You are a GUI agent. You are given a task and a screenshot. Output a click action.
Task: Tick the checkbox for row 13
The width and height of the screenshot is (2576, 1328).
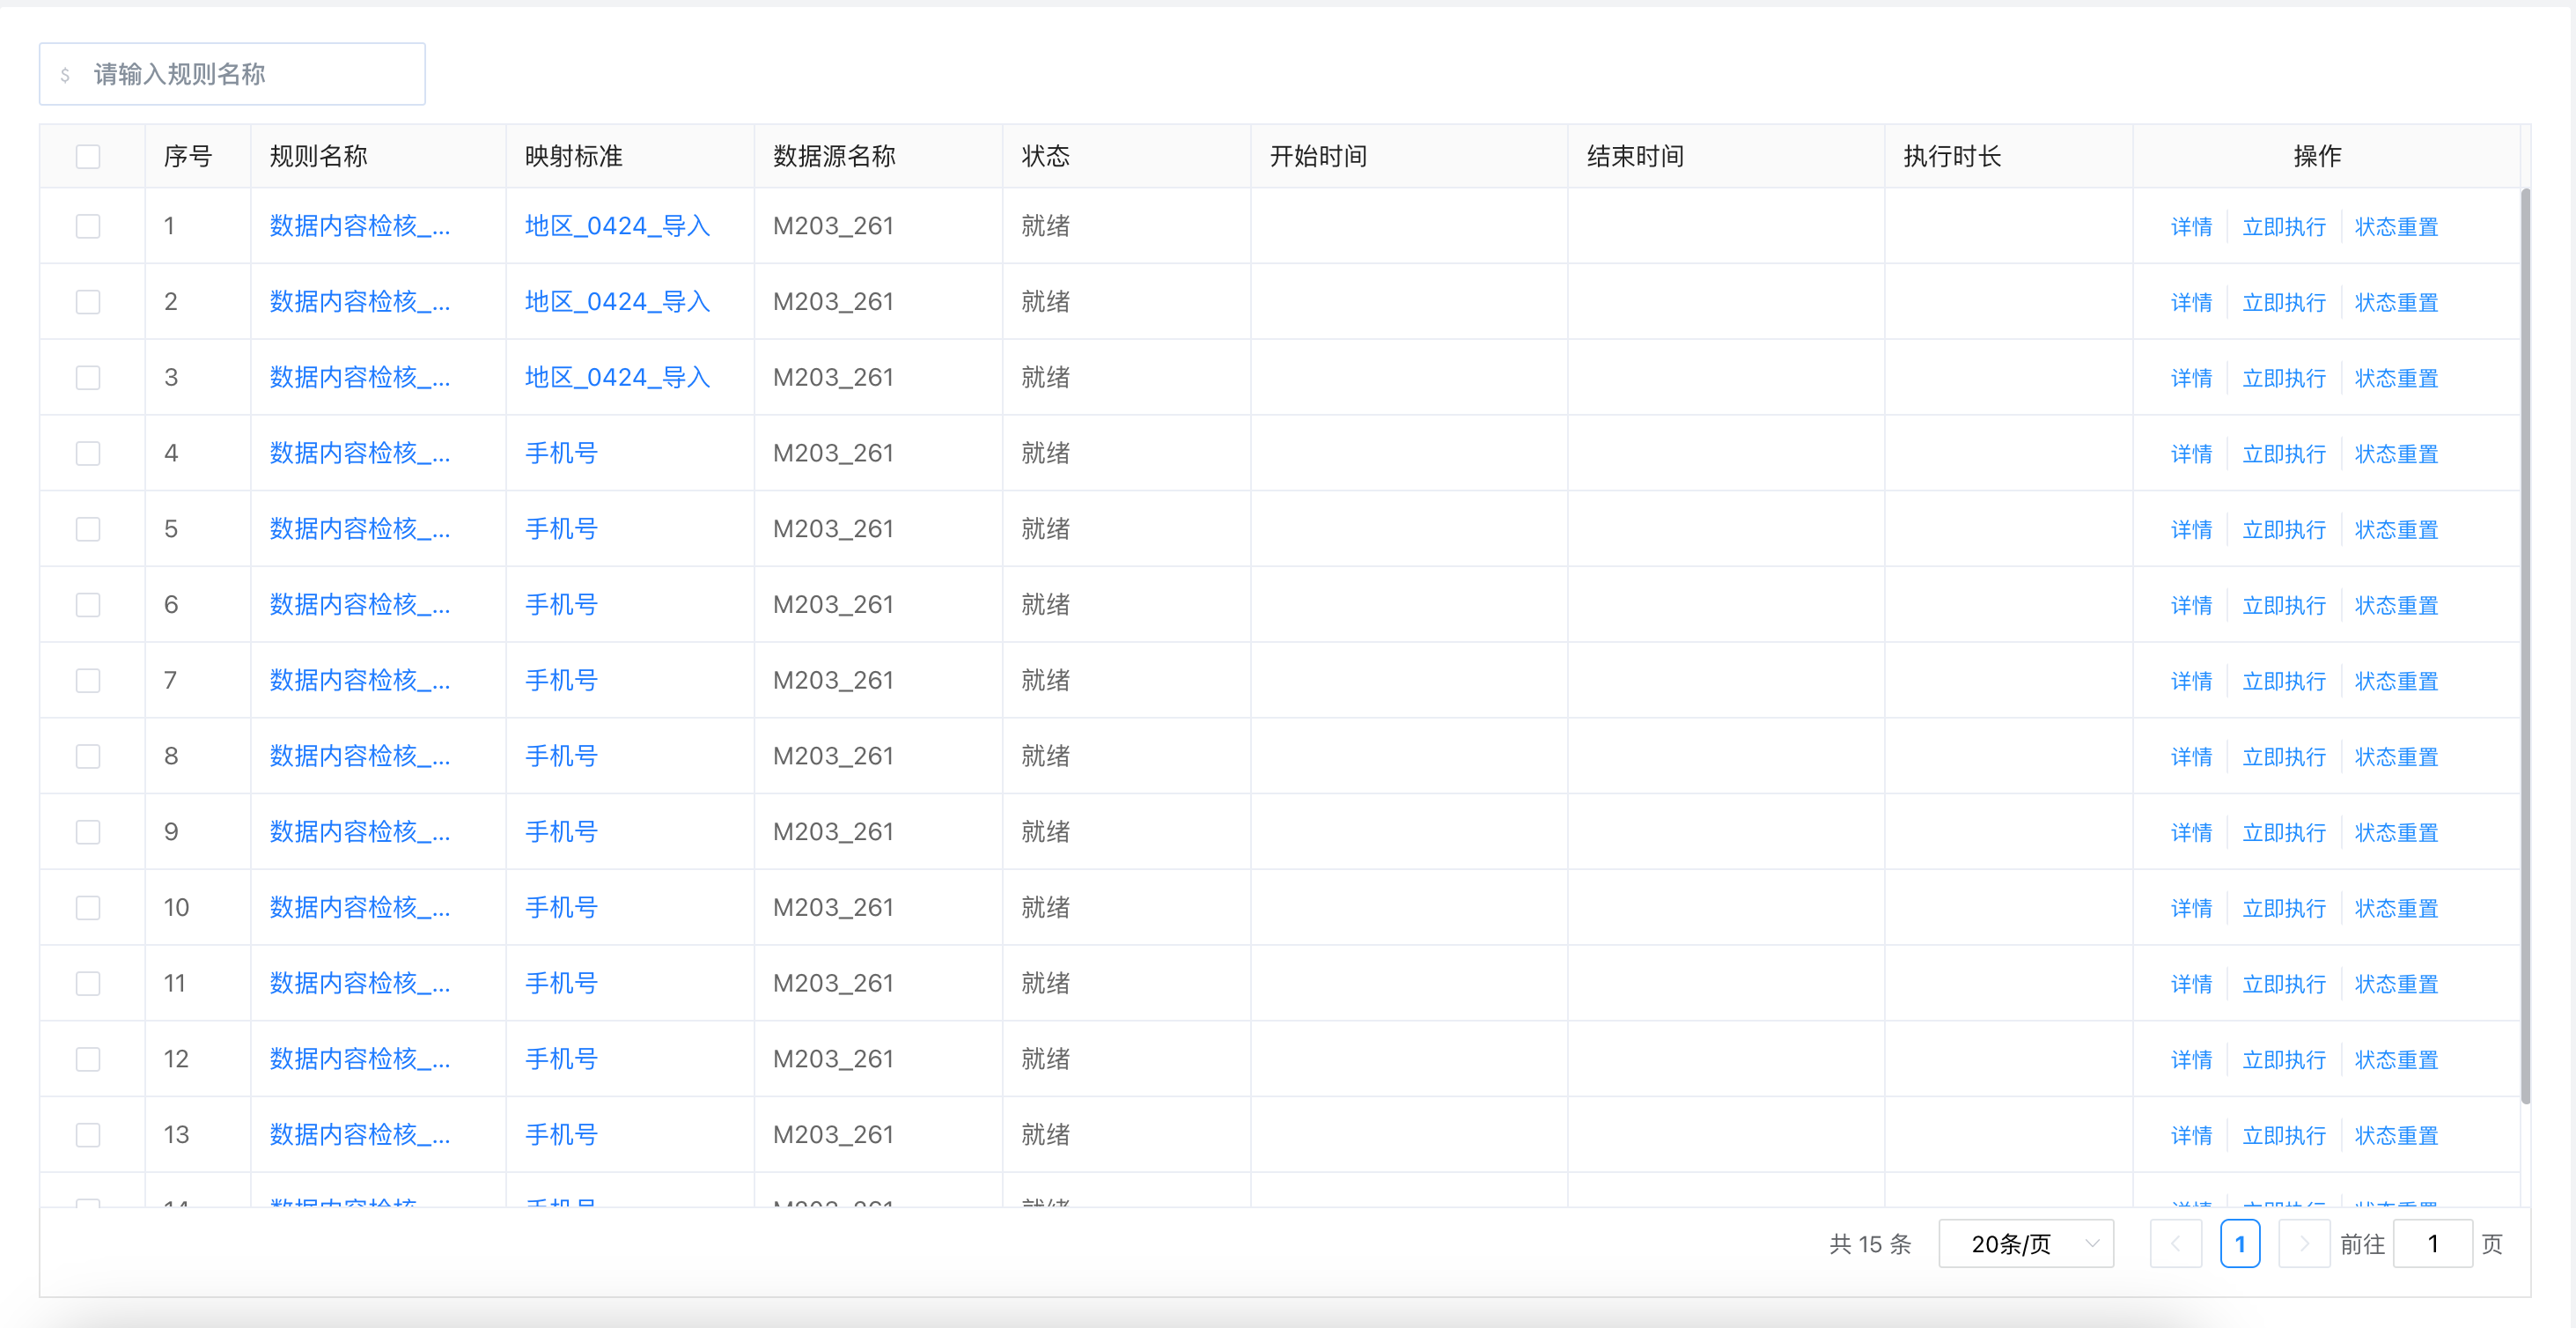pos(88,1134)
